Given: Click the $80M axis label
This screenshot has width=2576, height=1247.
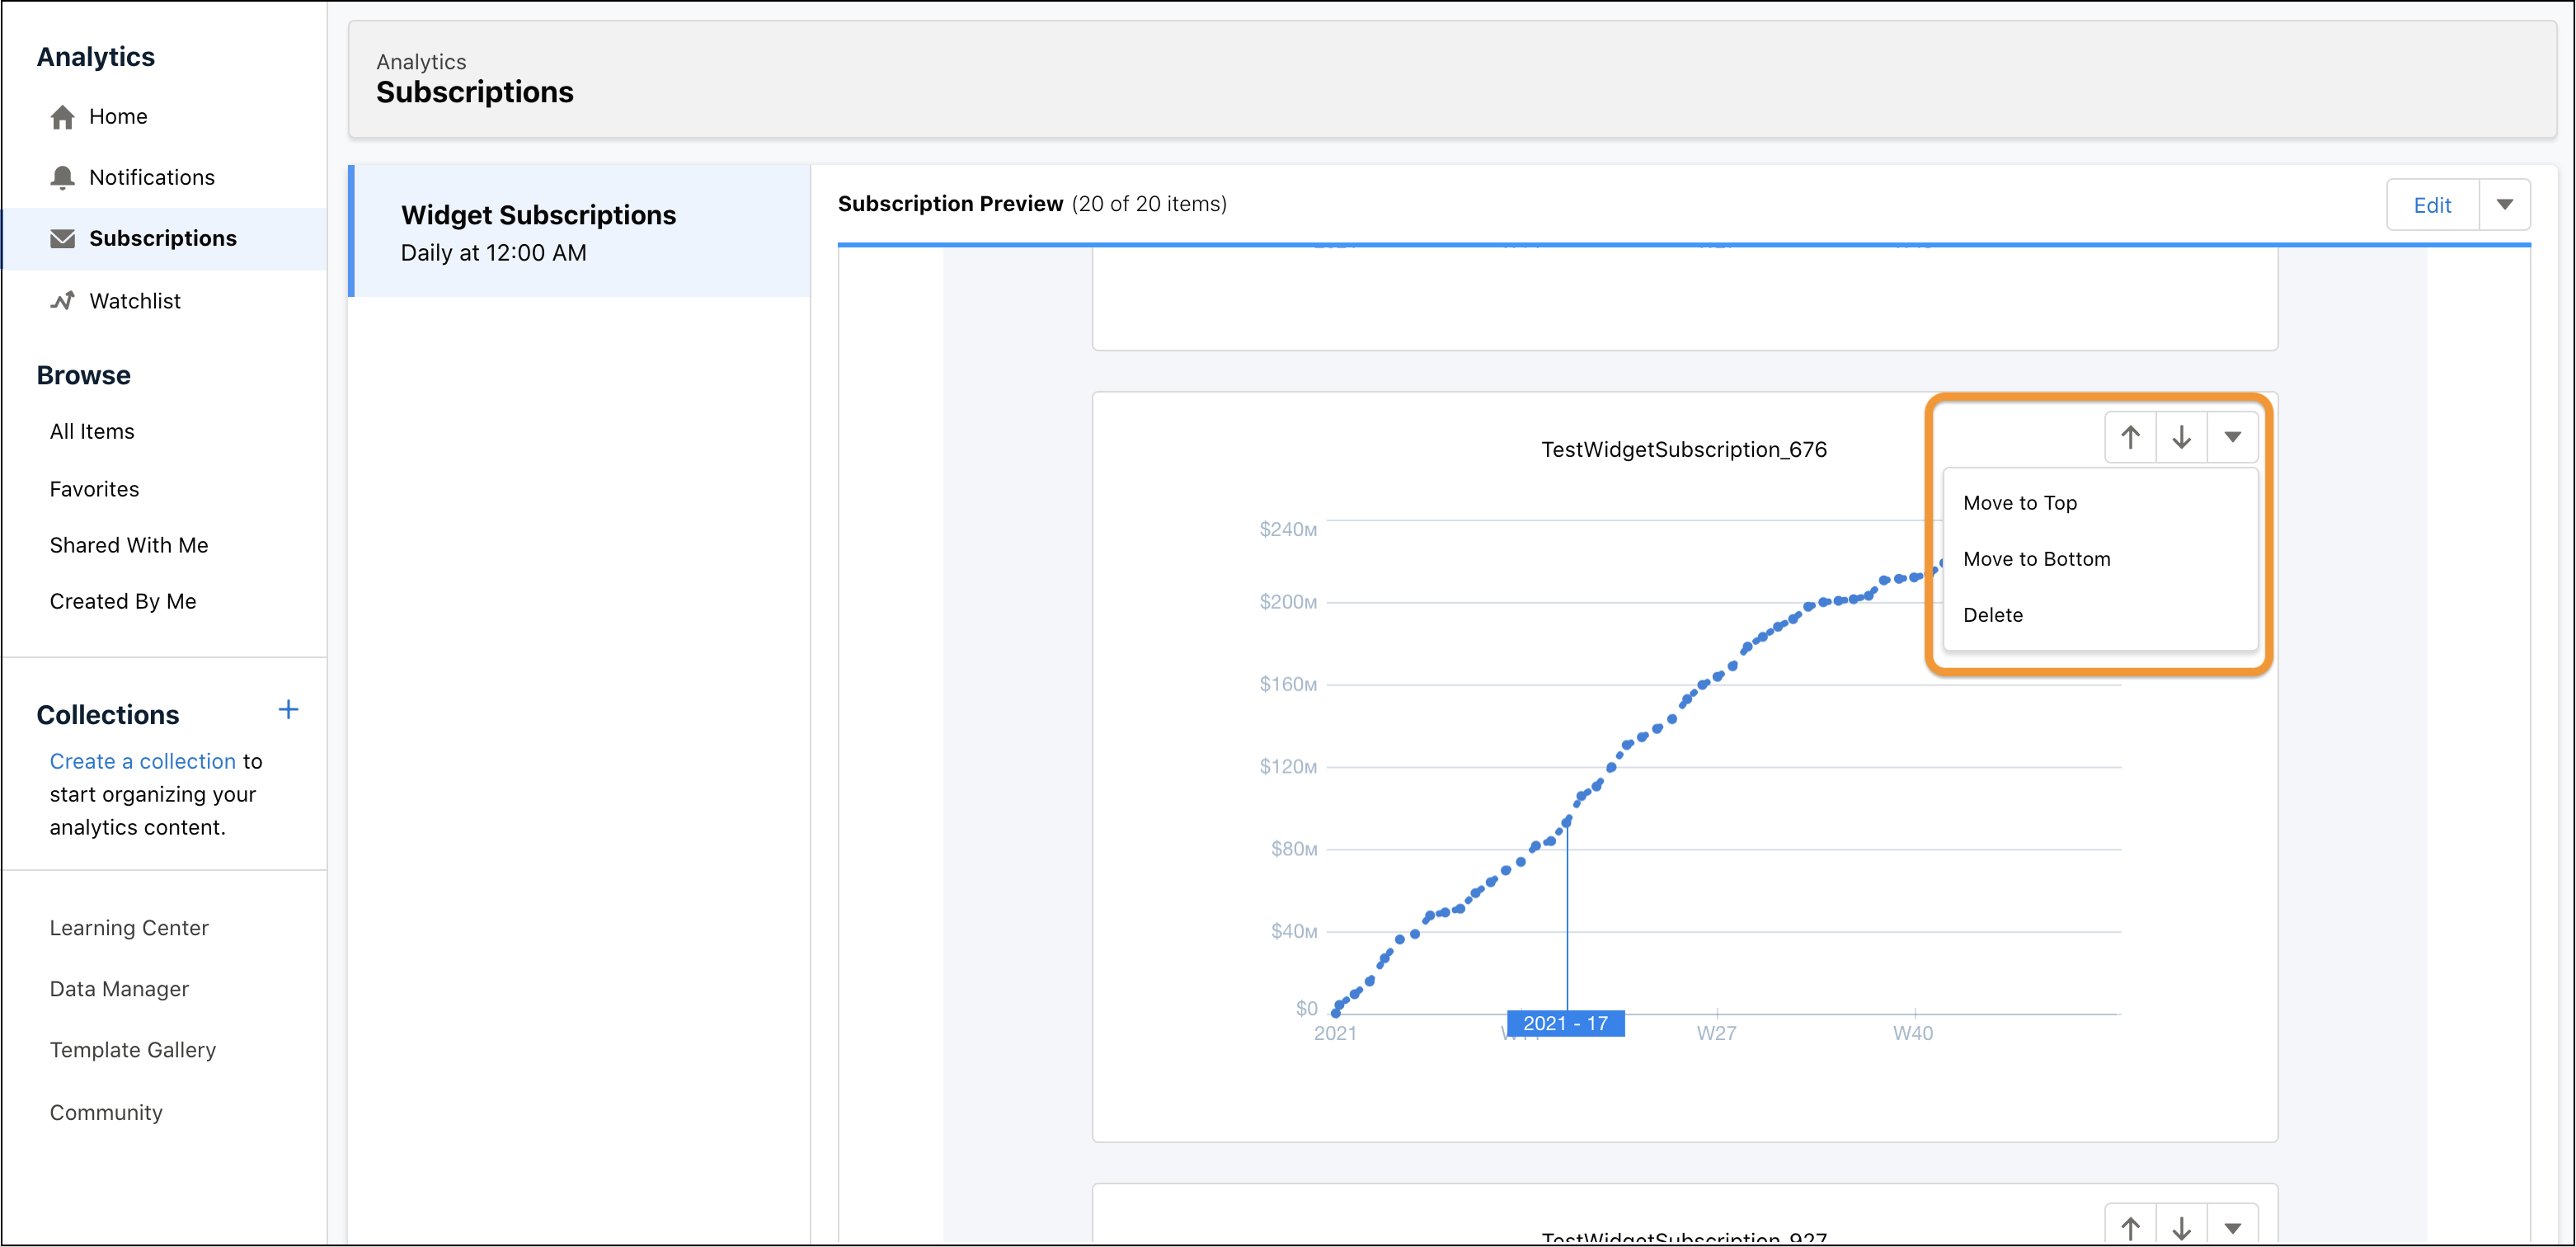Looking at the screenshot, I should click(1294, 850).
